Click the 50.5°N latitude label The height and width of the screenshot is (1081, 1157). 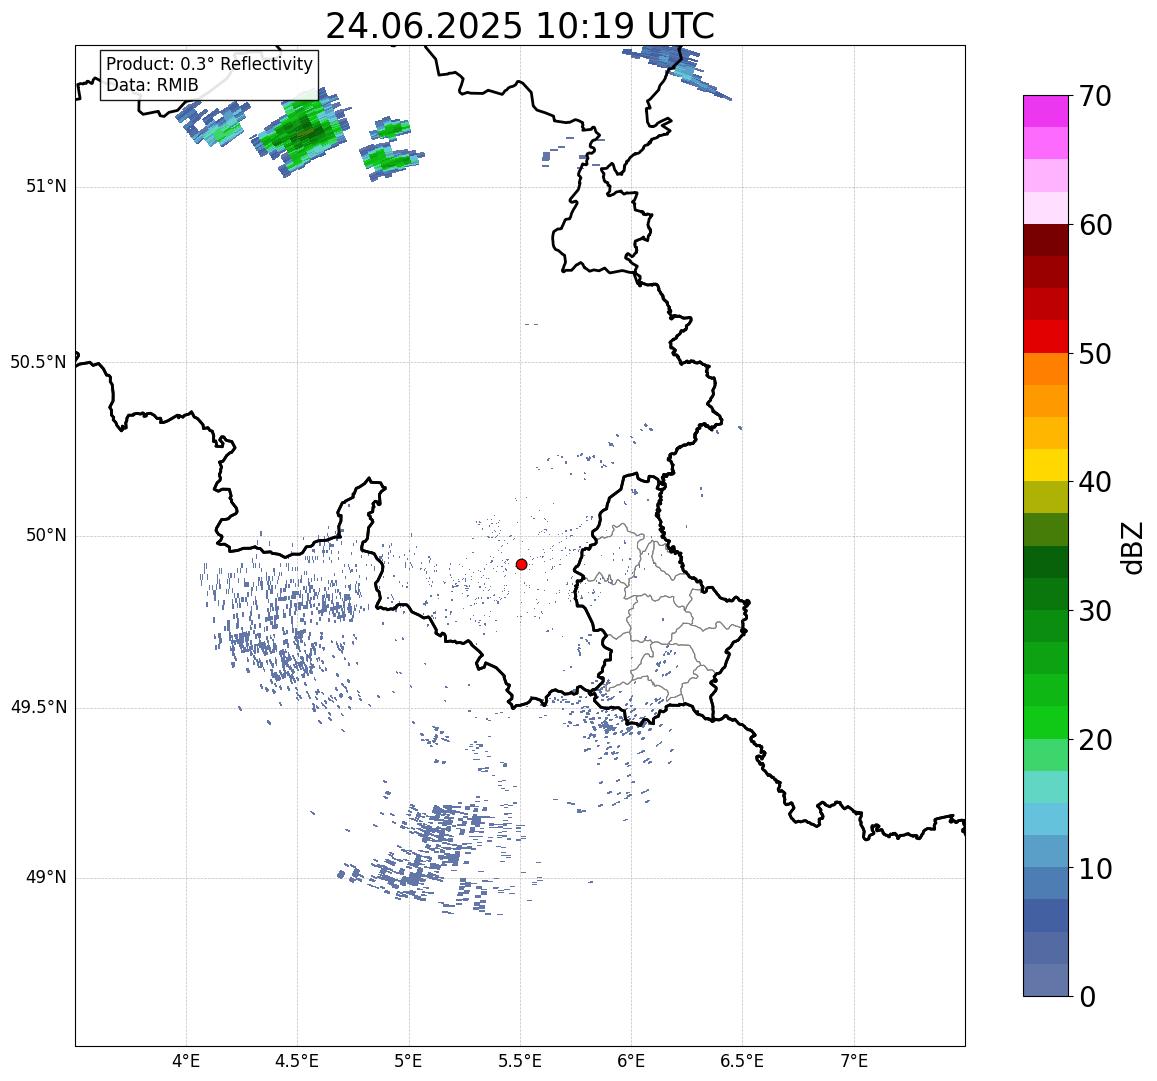[38, 362]
